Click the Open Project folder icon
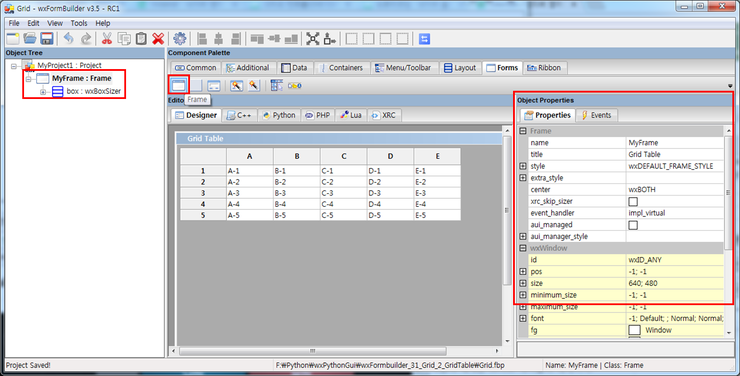 [30, 39]
